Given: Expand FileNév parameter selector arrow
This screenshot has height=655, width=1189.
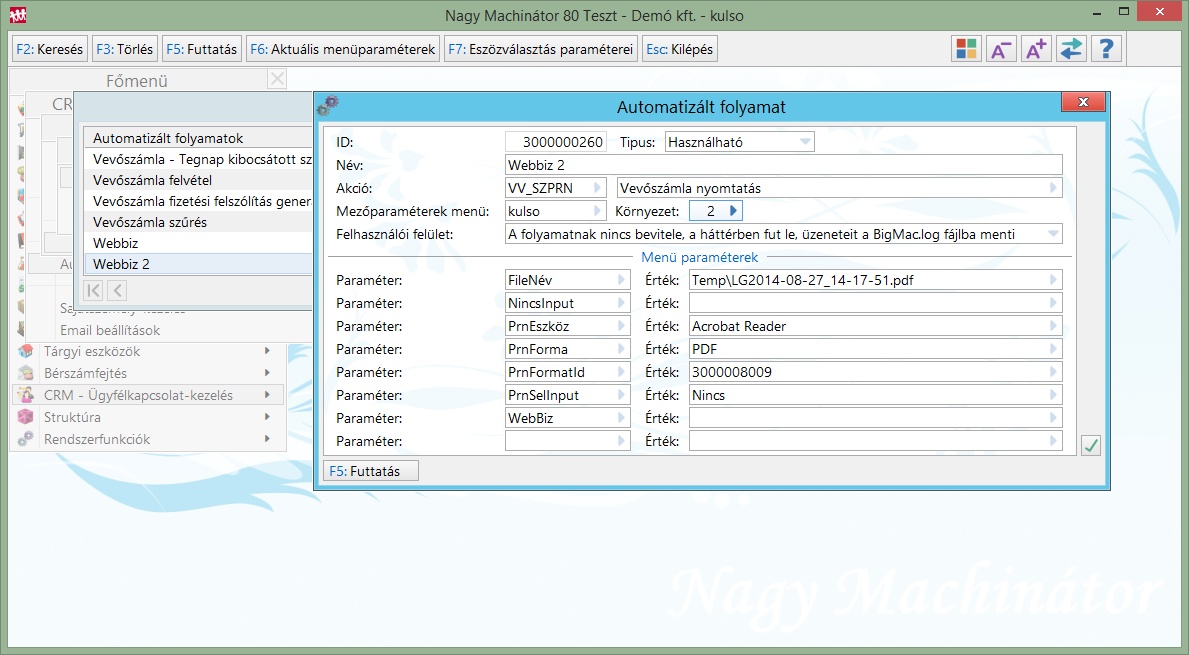Looking at the screenshot, I should [x=621, y=280].
